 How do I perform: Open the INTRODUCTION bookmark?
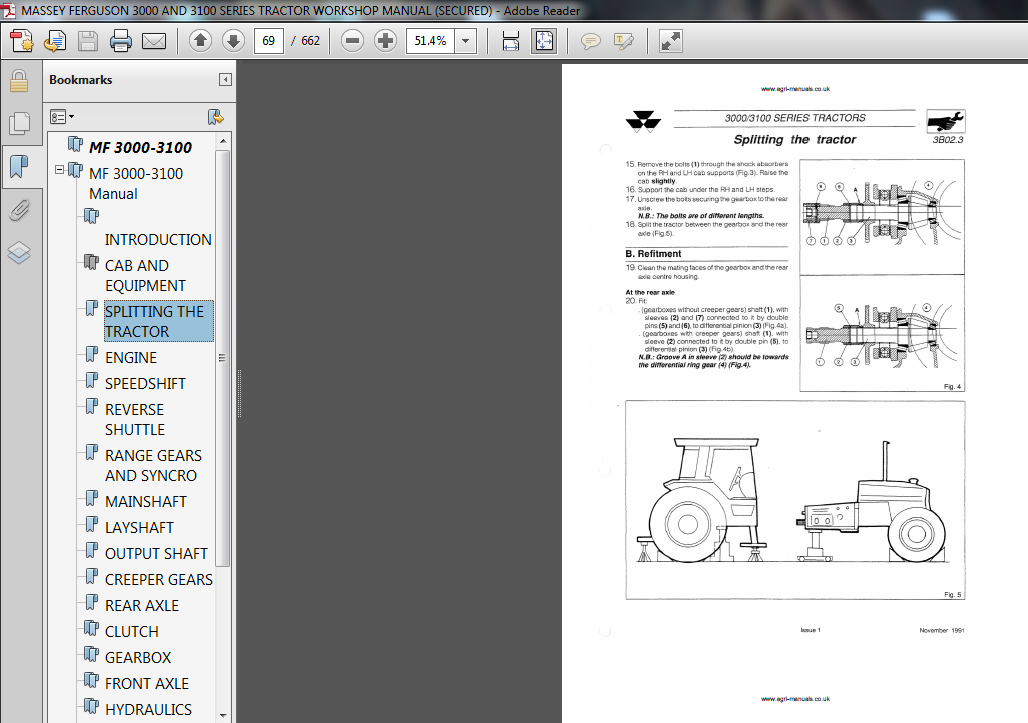click(158, 239)
